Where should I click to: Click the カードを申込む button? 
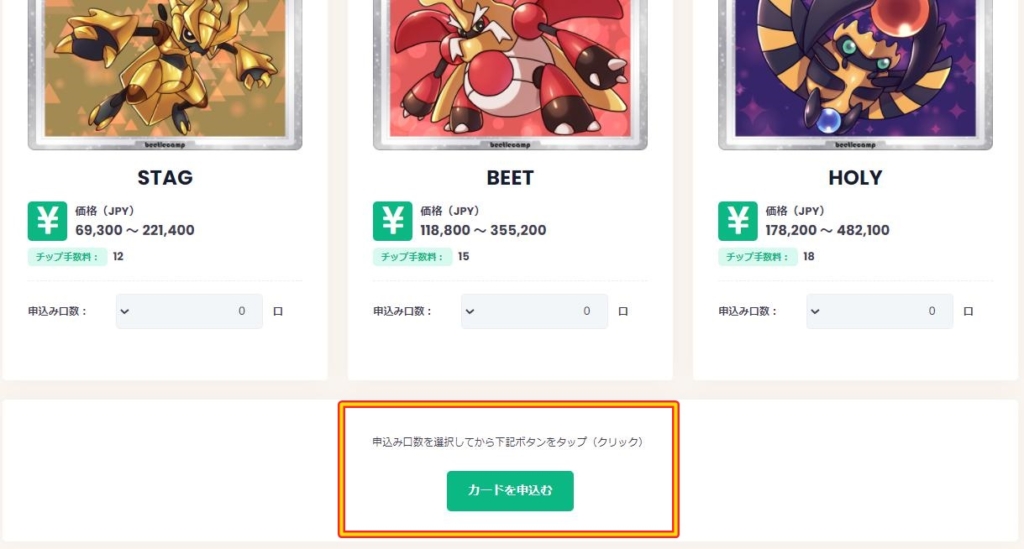[510, 491]
